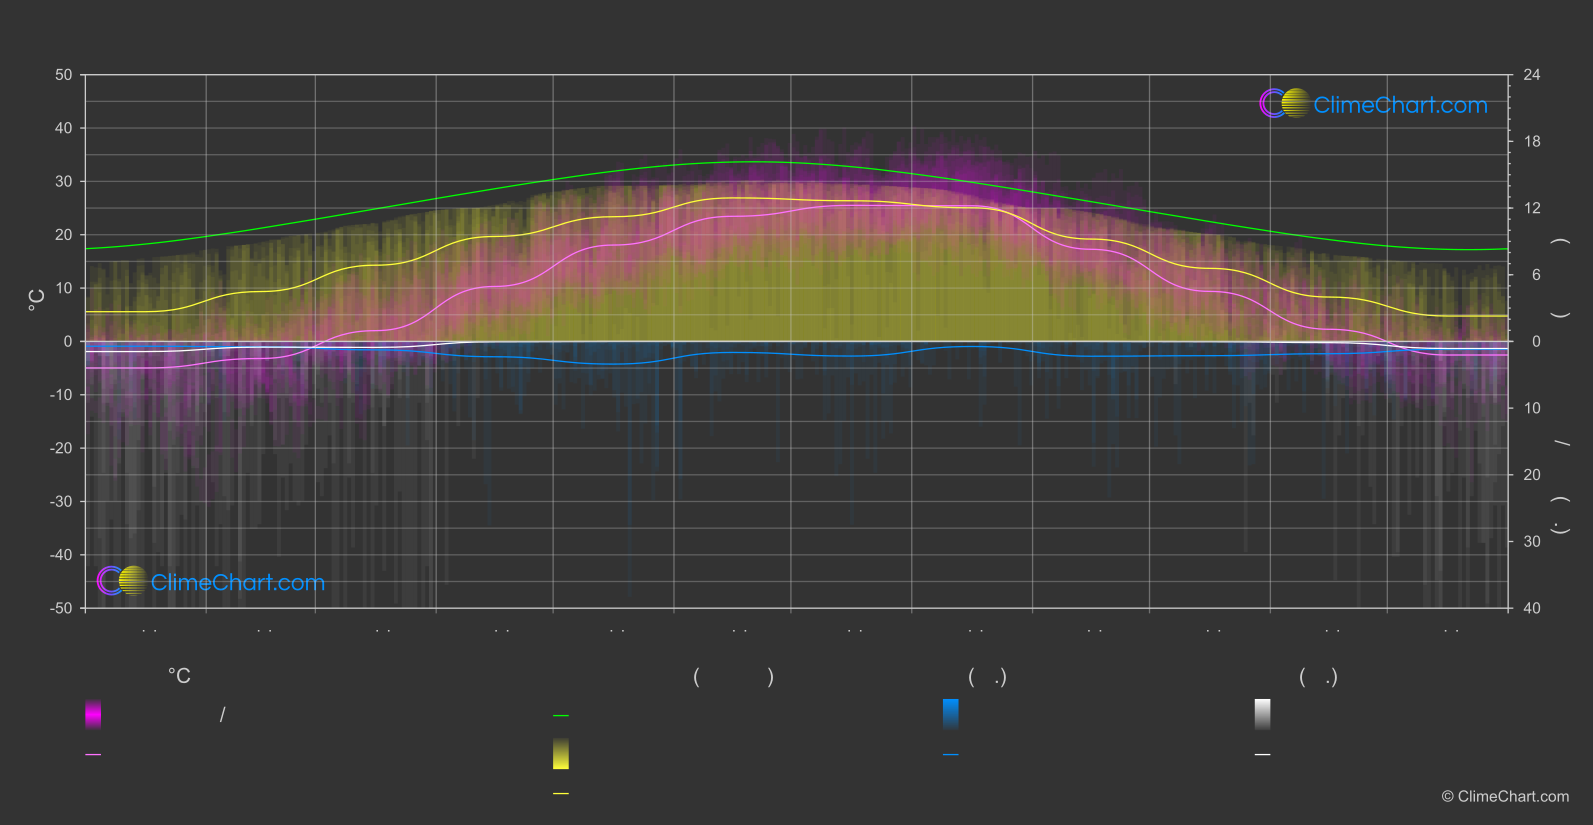Click the -50 label on left axis
This screenshot has height=825, width=1593.
[62, 608]
